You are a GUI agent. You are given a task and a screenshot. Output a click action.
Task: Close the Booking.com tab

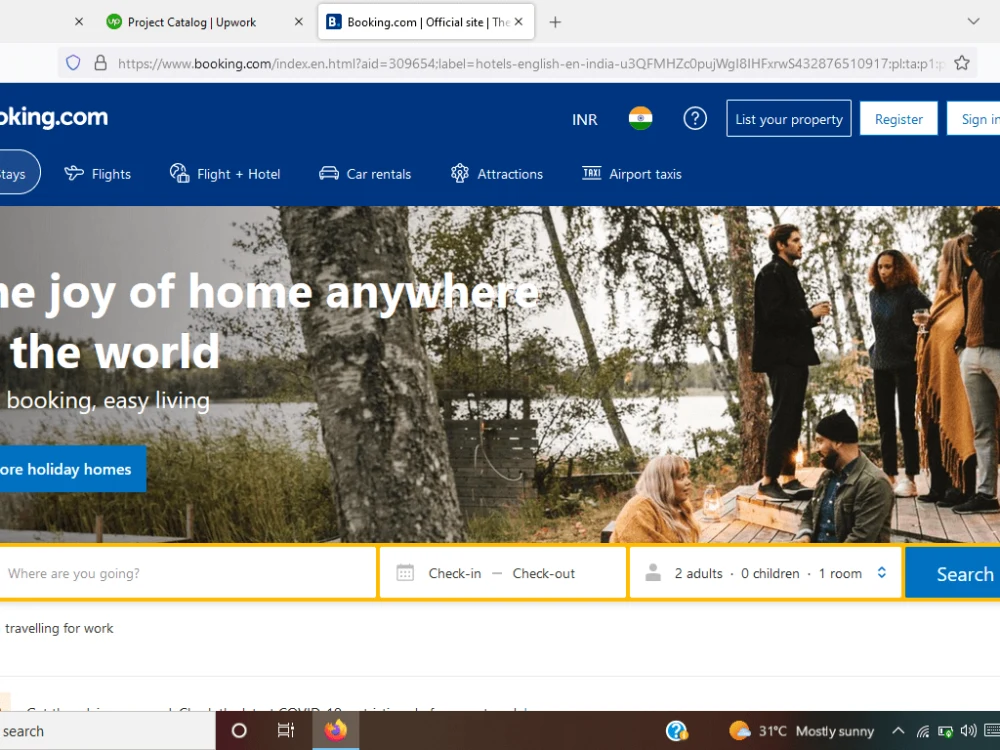[518, 22]
